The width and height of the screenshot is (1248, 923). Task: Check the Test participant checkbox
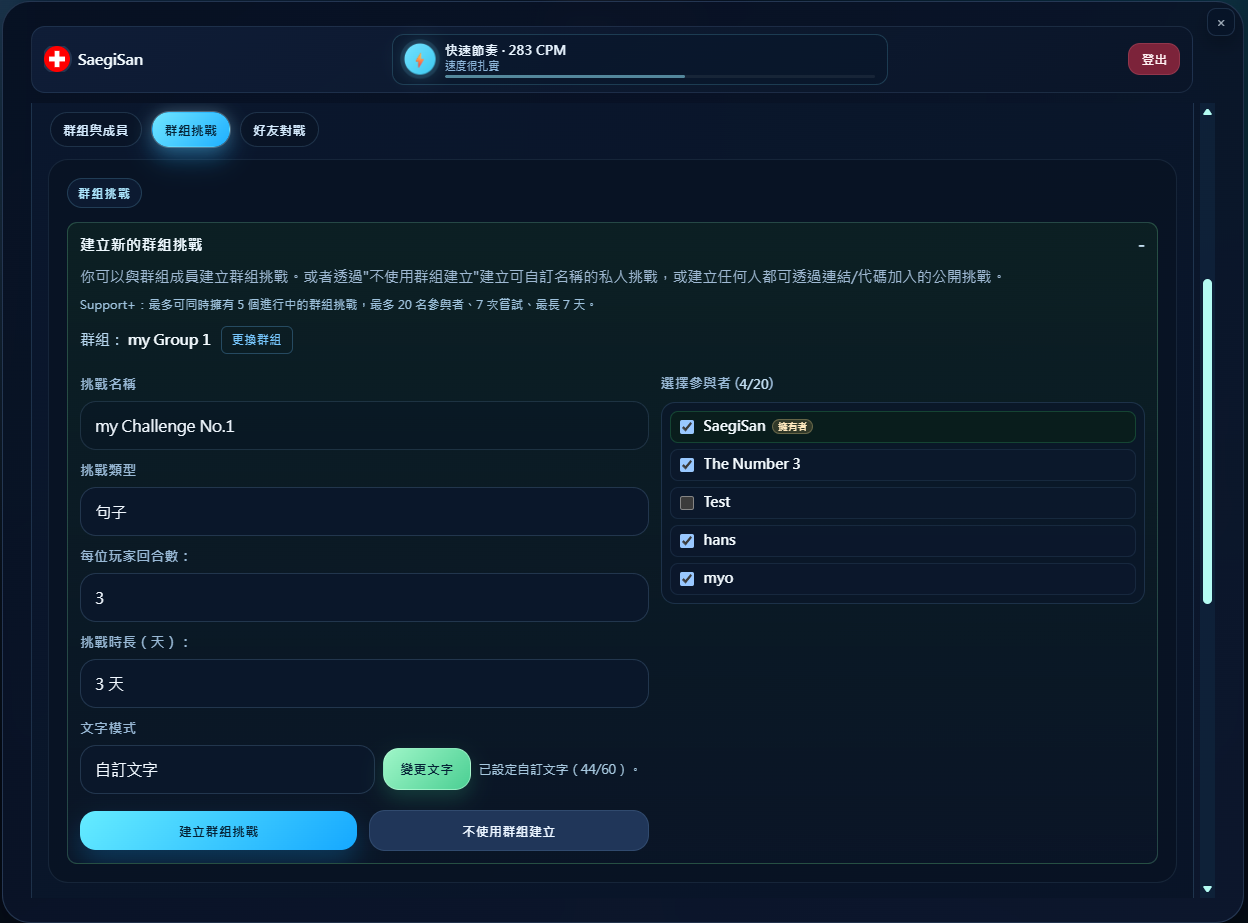(x=687, y=503)
